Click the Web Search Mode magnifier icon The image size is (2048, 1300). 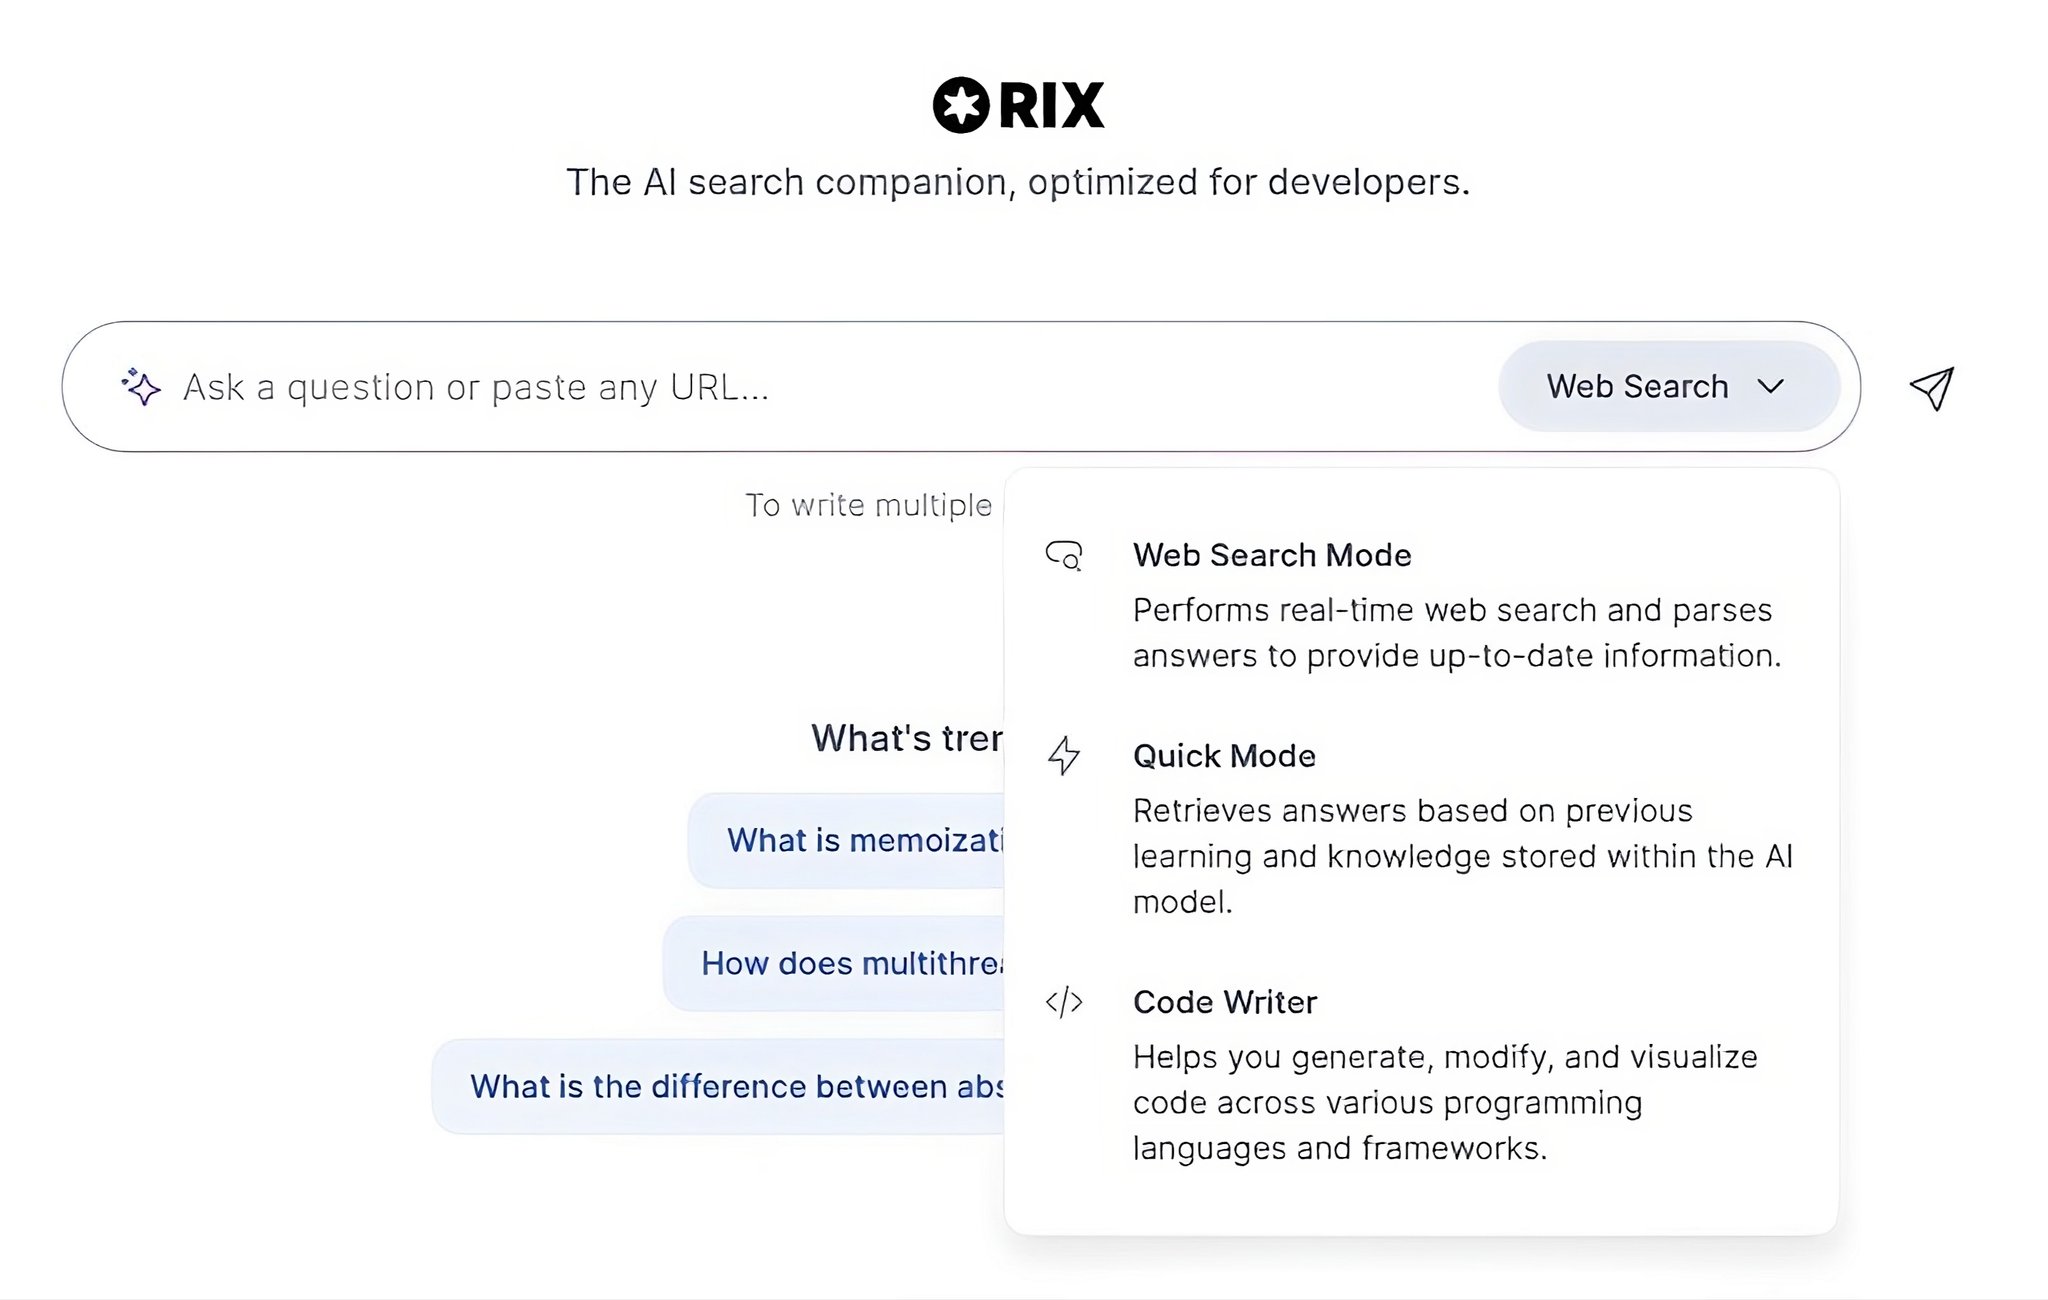1064,555
